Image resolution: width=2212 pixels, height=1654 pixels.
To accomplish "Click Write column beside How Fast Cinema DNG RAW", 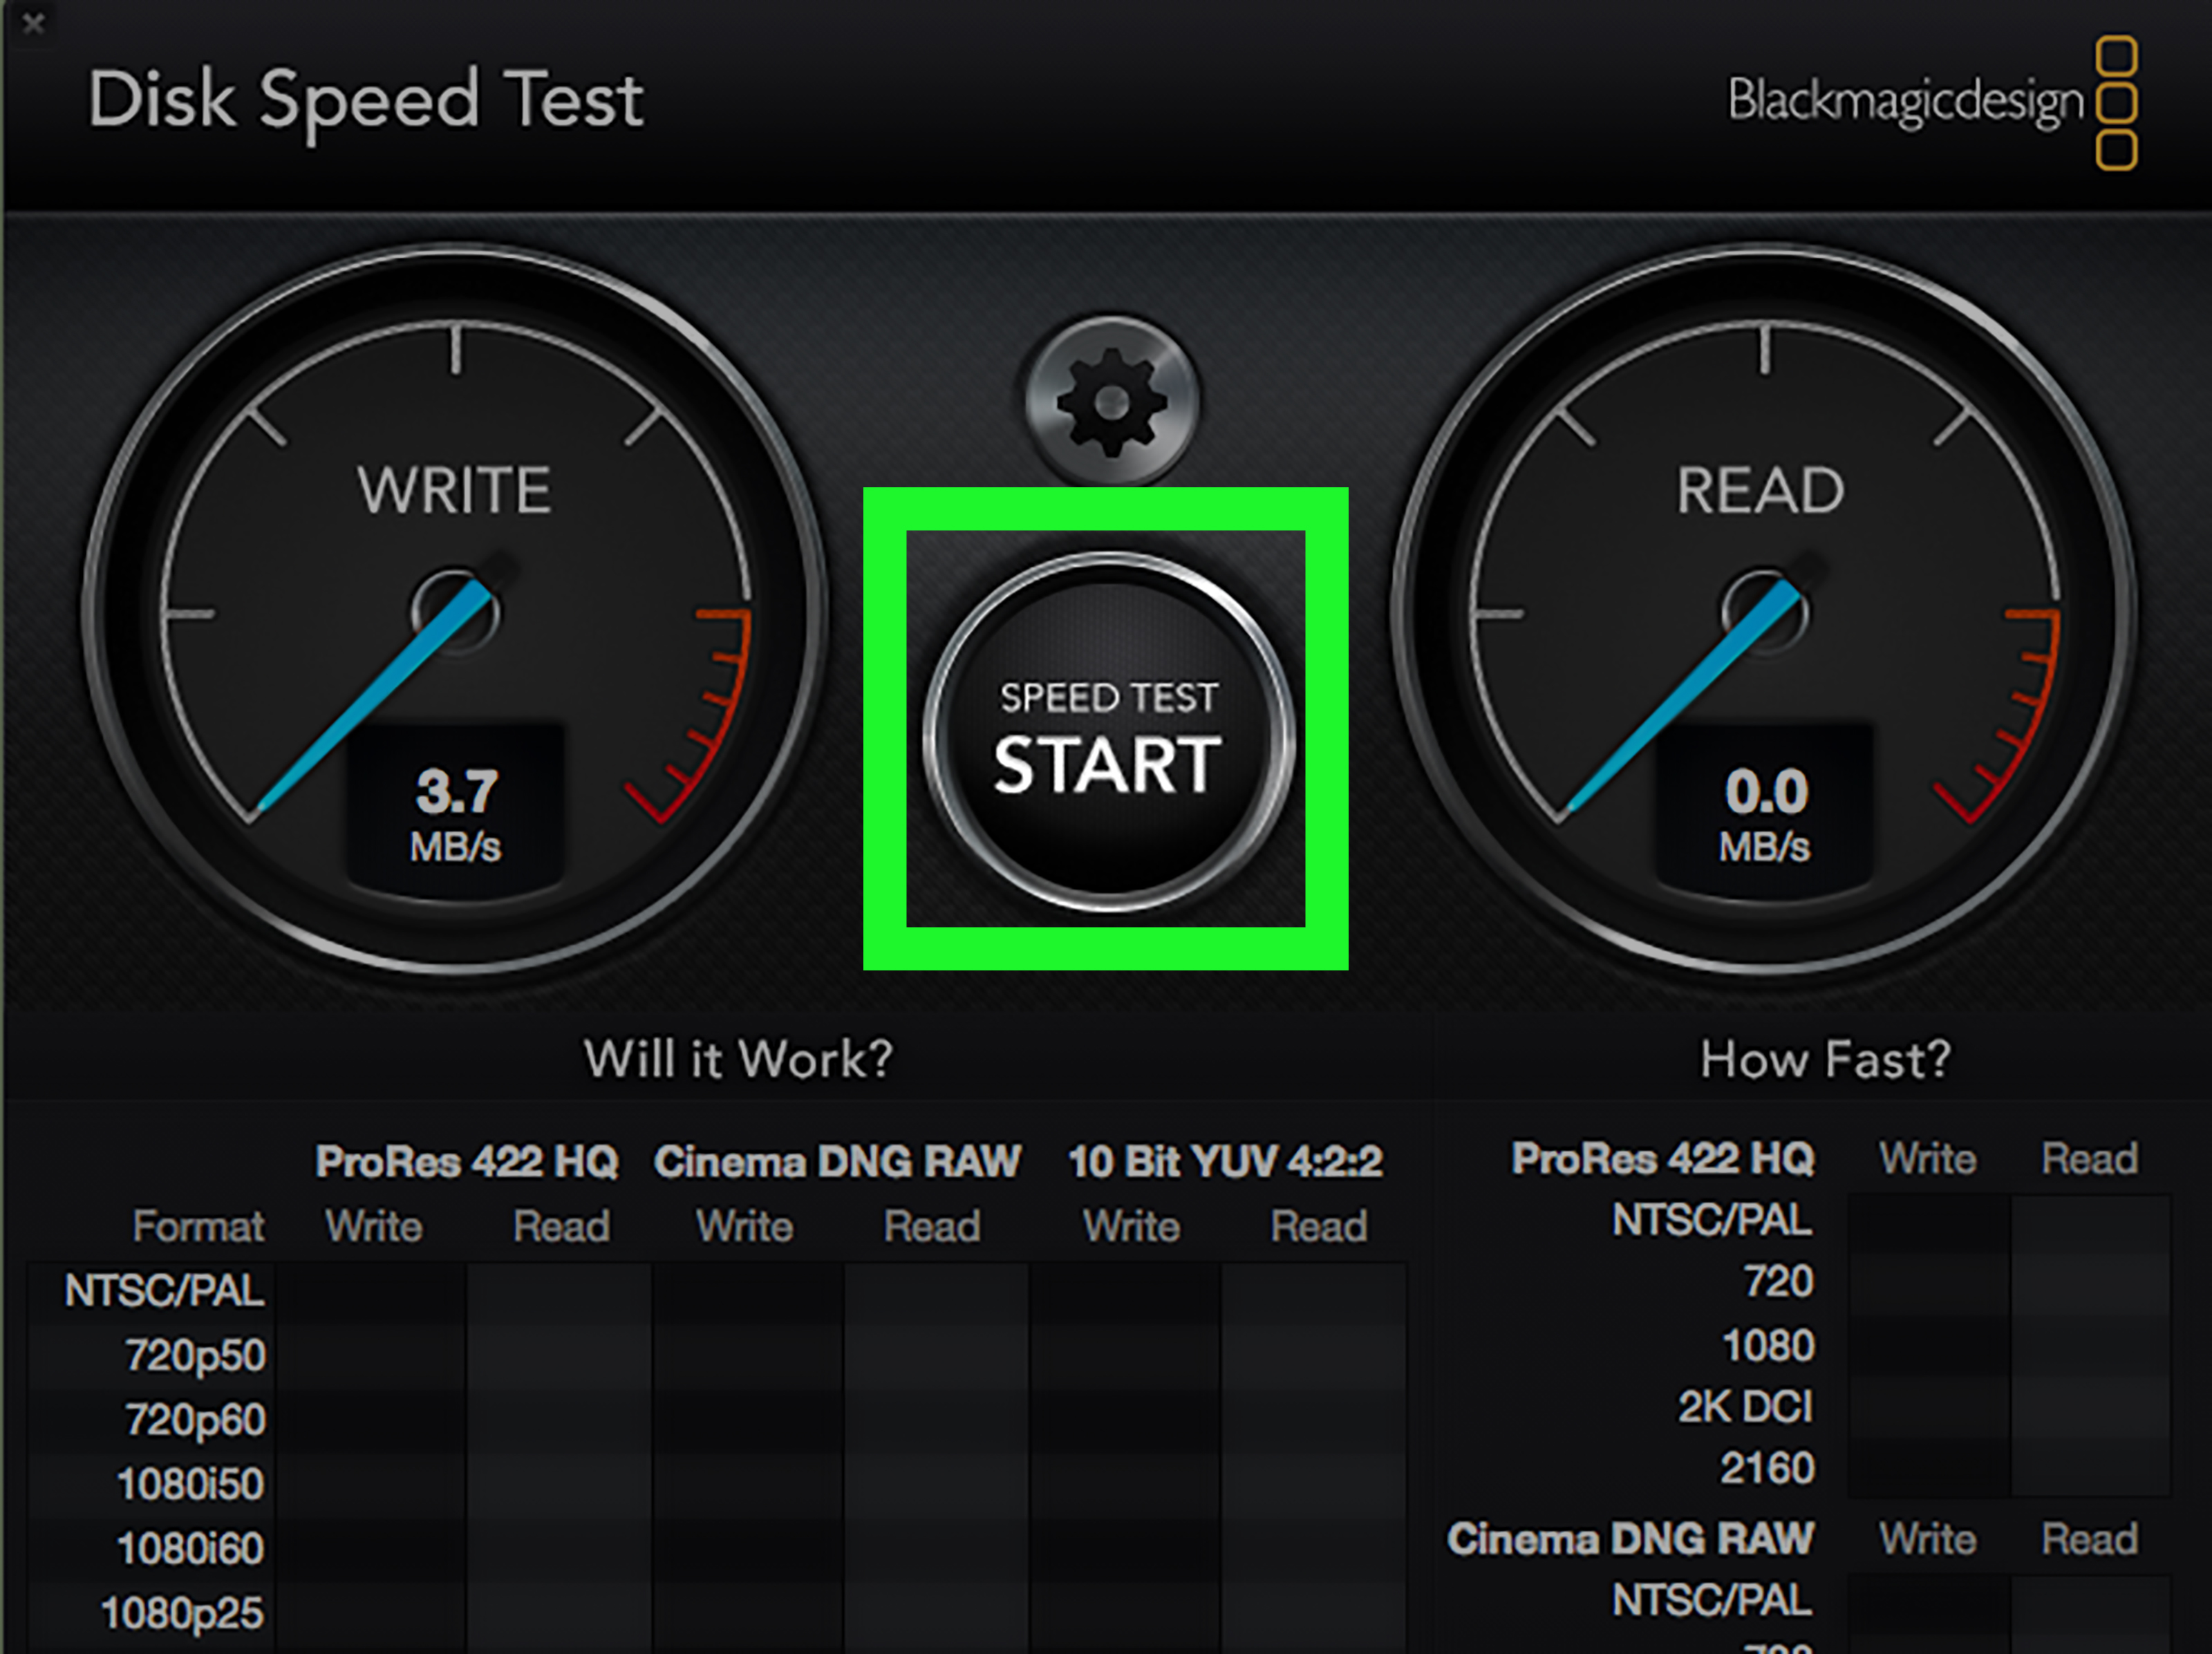I will click(x=1928, y=1539).
